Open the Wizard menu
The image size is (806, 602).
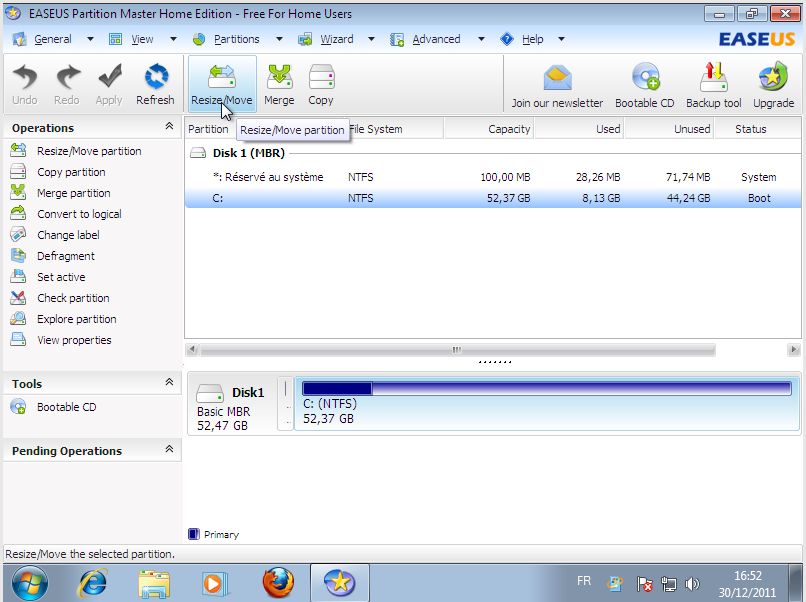[x=337, y=39]
